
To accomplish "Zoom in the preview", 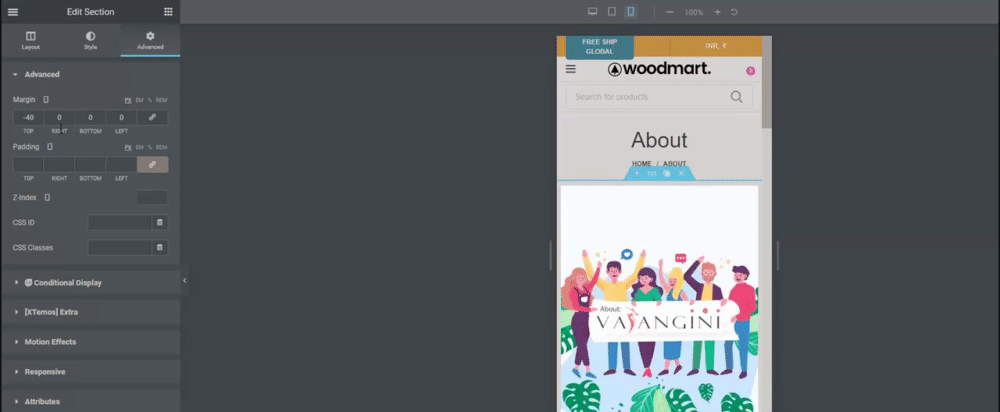I will 717,12.
